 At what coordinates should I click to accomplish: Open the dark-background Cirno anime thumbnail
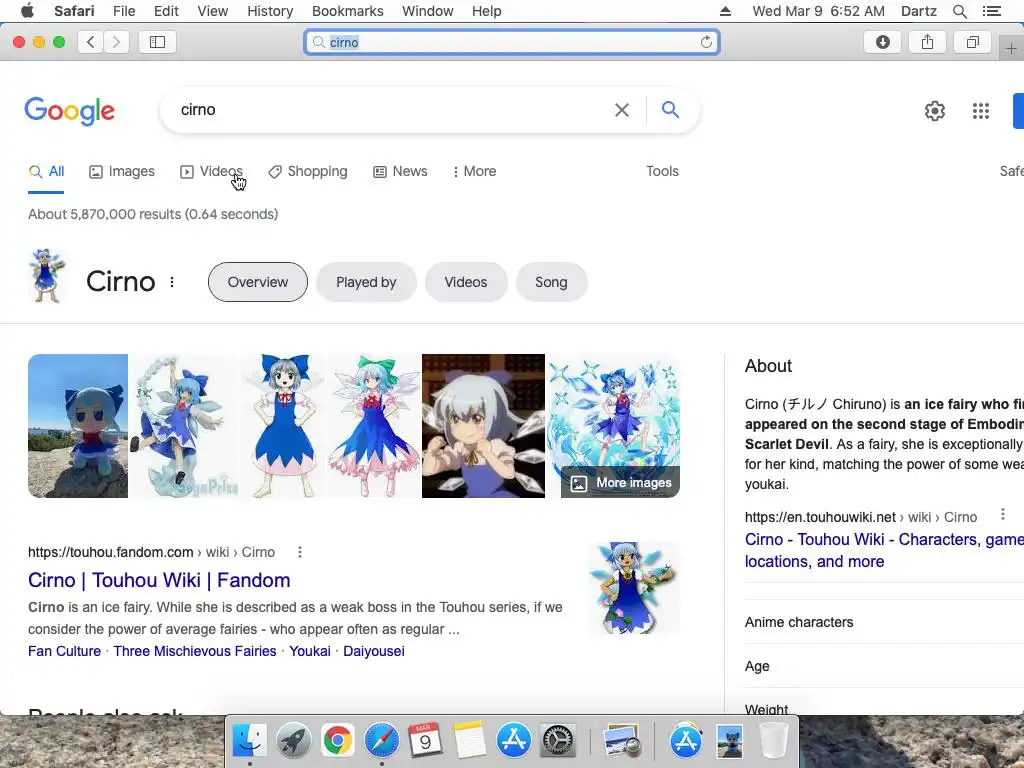click(x=483, y=426)
